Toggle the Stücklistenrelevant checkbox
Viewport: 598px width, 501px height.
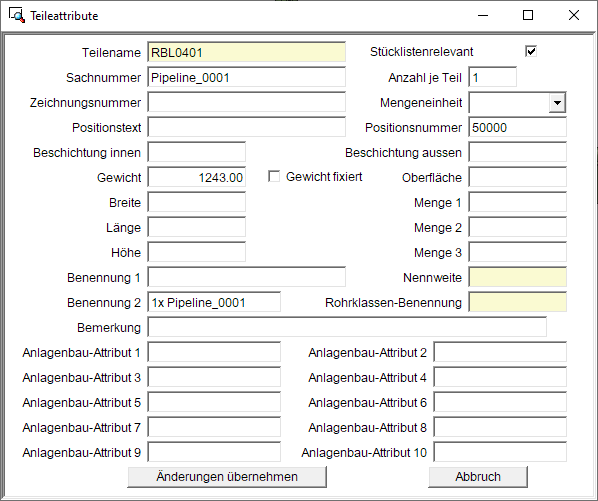coord(531,51)
